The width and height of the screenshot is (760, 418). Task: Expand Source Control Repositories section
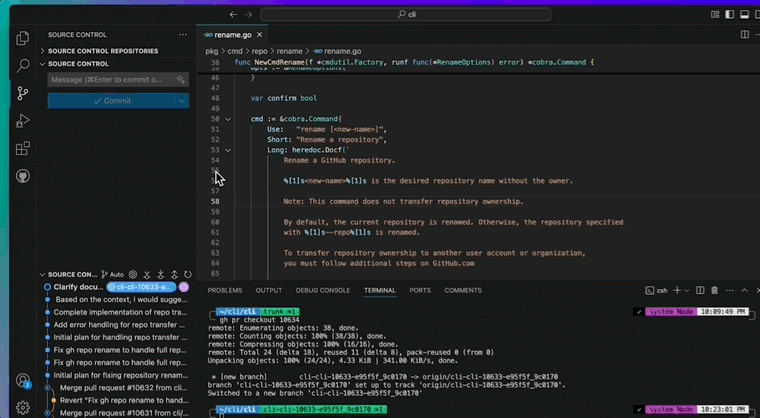tap(103, 51)
